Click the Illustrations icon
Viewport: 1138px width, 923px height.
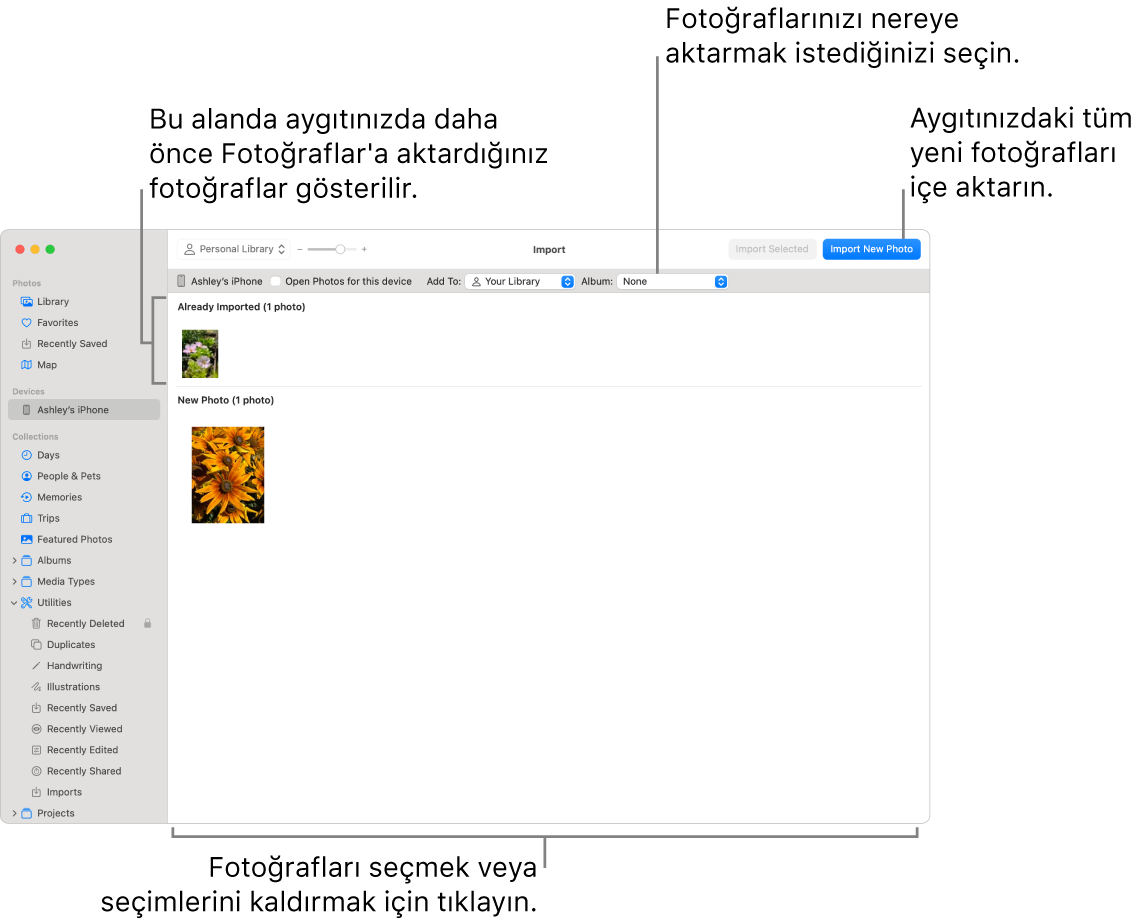tap(36, 687)
